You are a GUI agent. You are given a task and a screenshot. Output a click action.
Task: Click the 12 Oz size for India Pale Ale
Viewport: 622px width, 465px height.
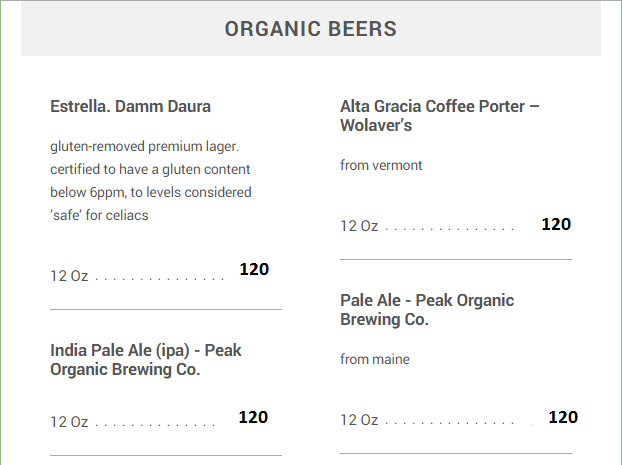[x=69, y=422]
